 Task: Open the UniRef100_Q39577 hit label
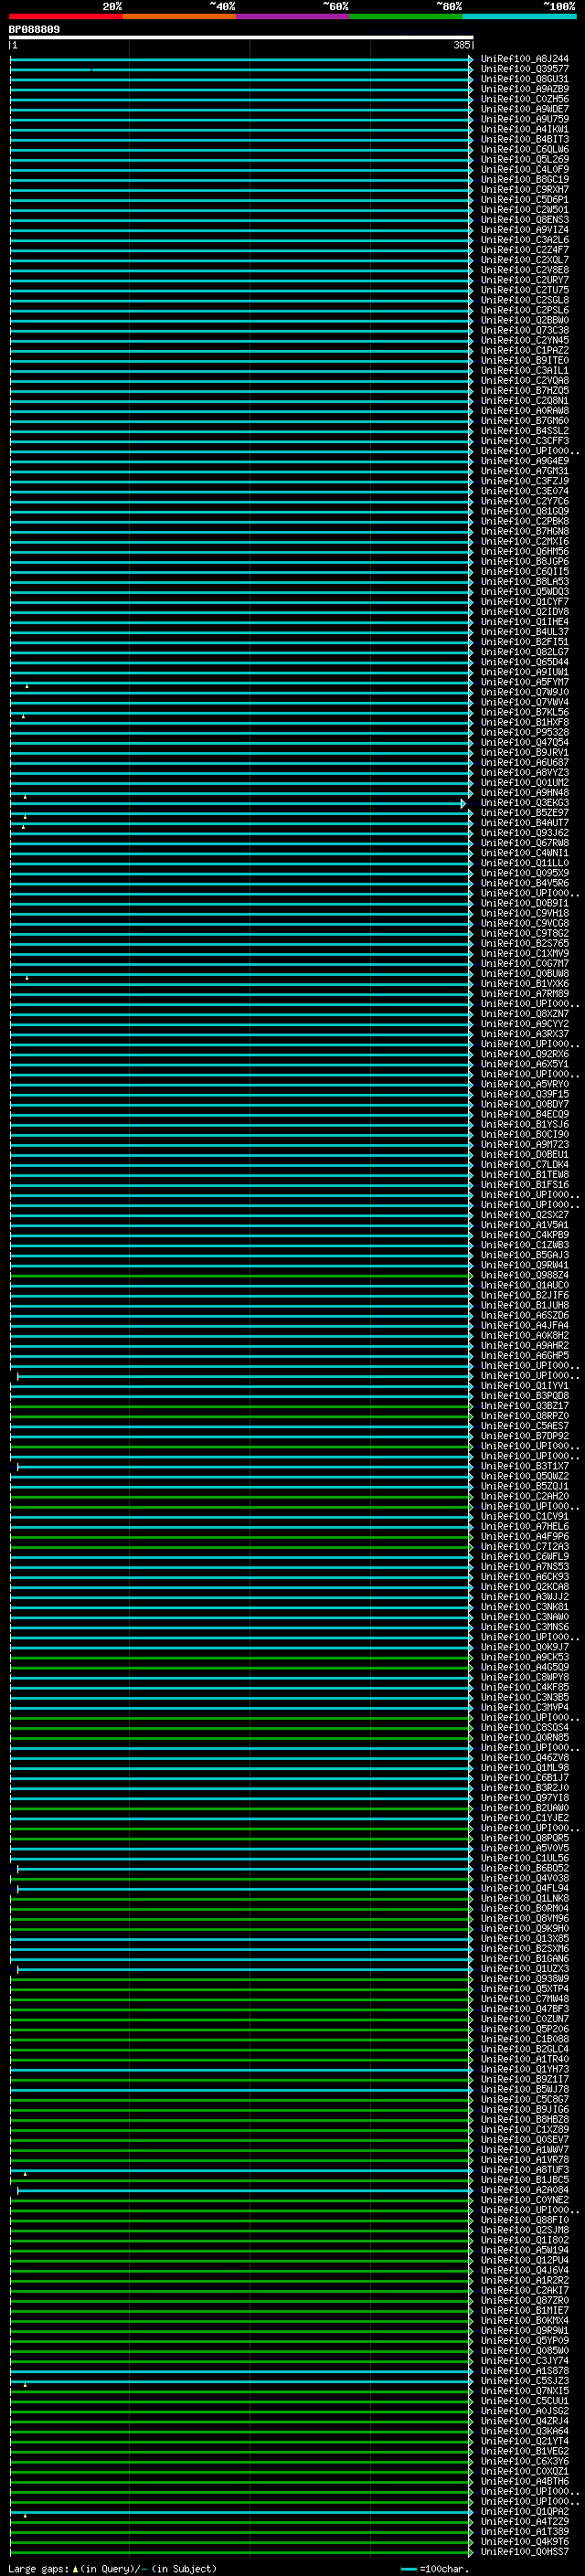[524, 69]
